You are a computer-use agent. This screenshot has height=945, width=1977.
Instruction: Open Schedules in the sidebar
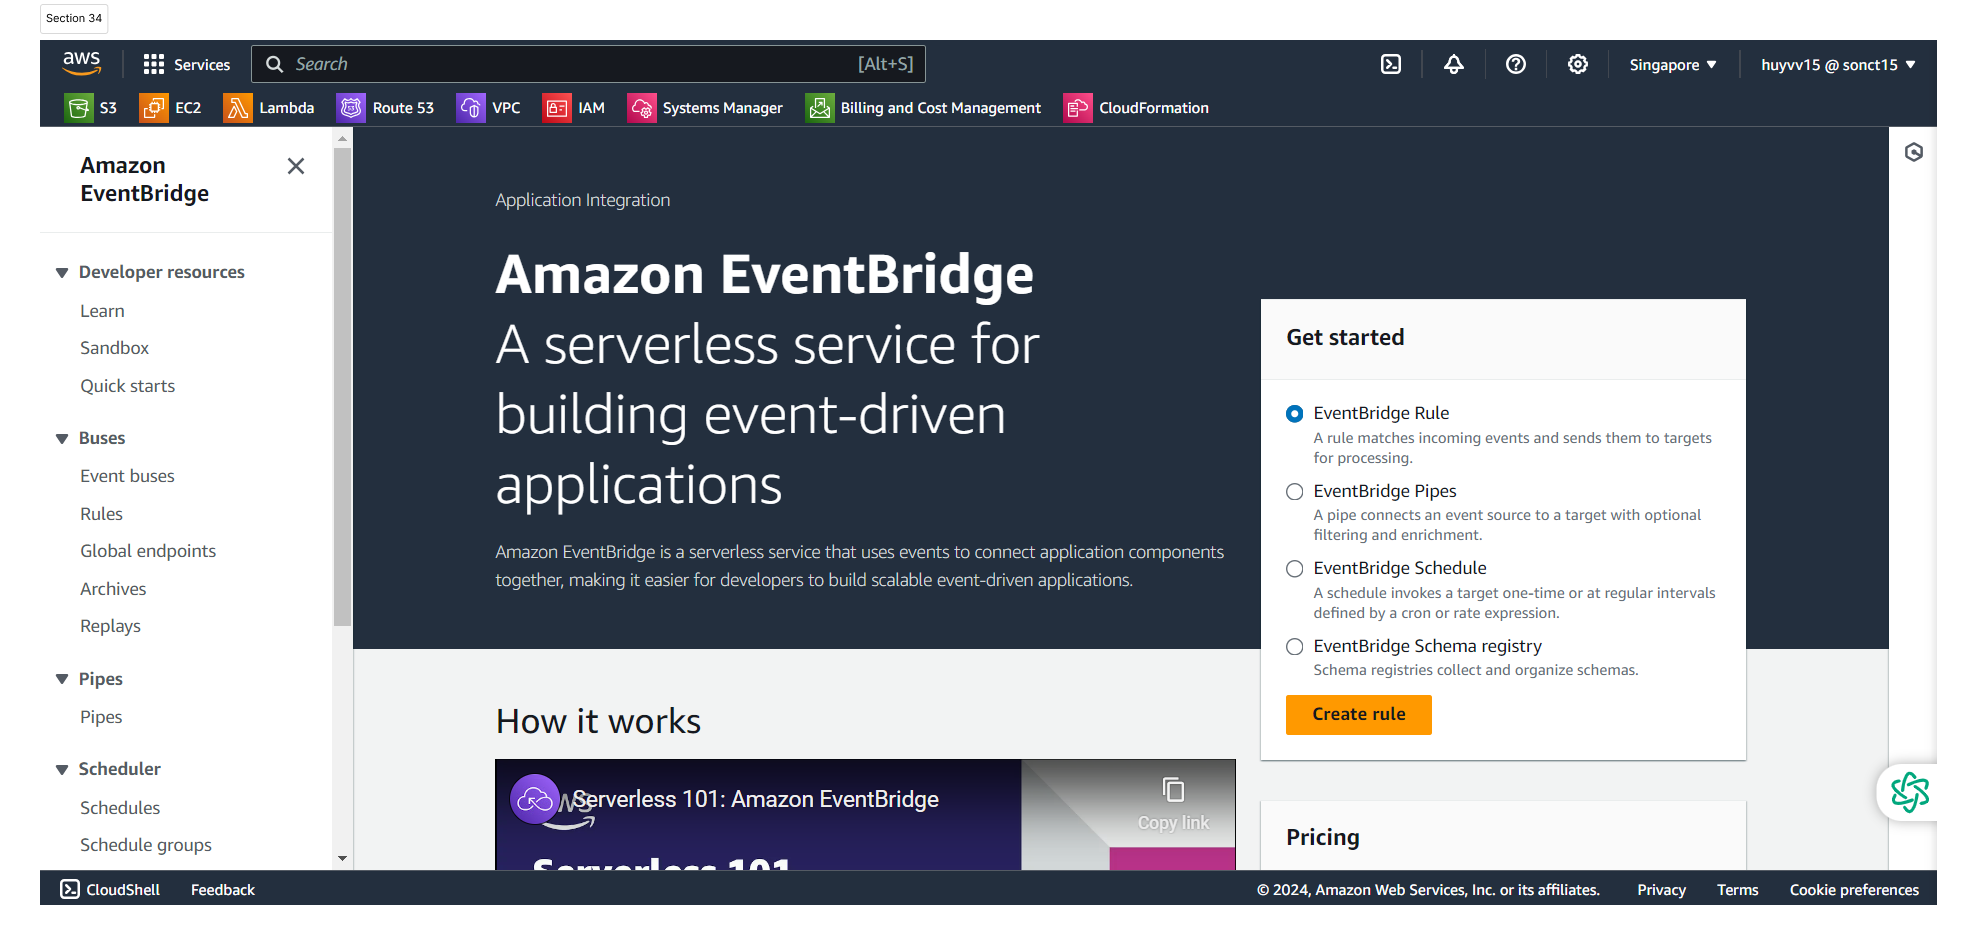click(x=120, y=808)
